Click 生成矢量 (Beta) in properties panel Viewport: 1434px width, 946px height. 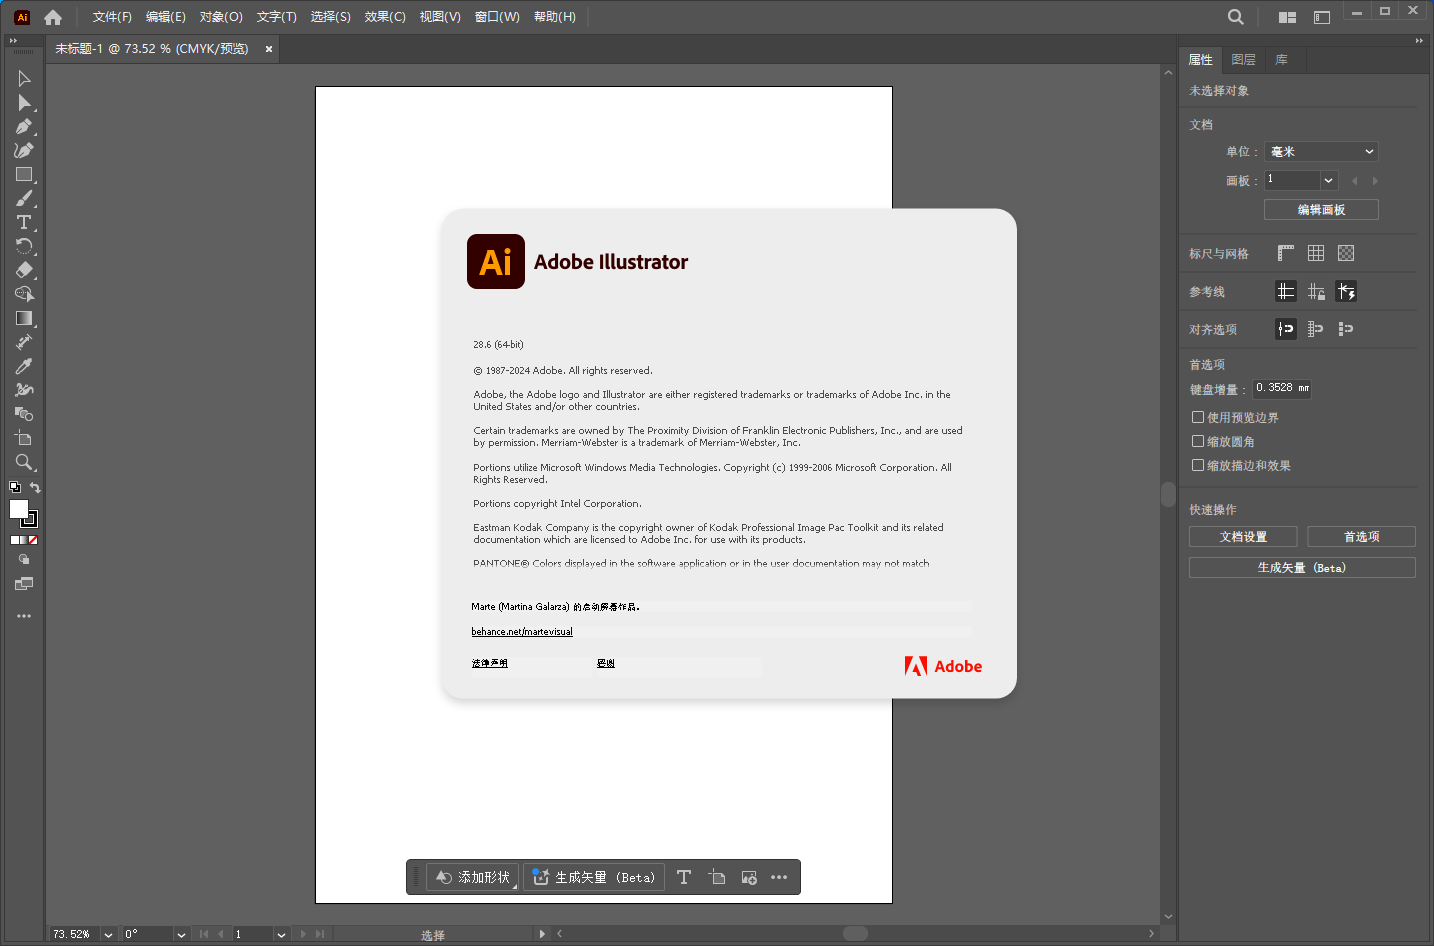(x=1302, y=568)
